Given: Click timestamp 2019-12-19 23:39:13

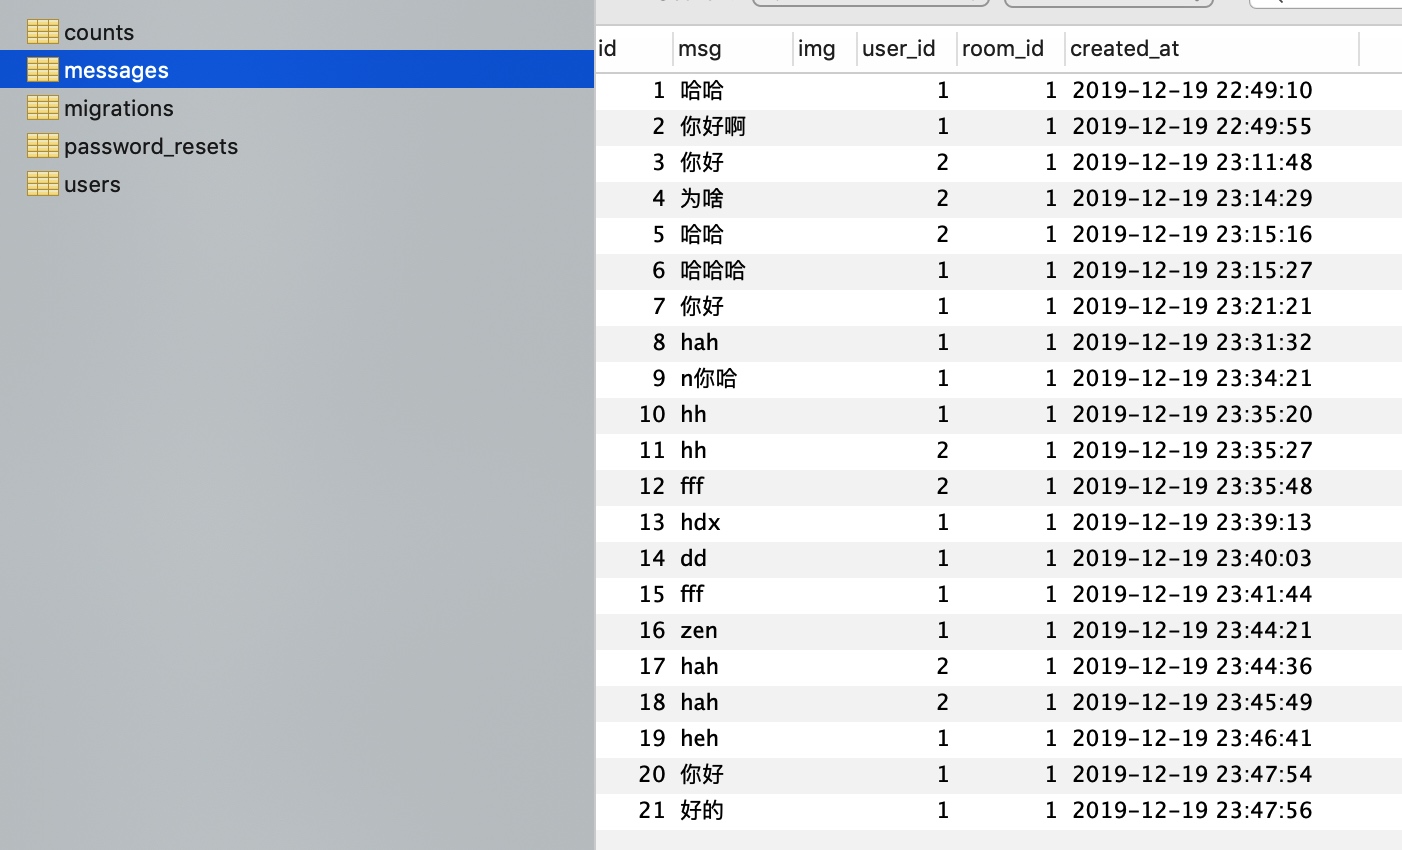Looking at the screenshot, I should [1192, 522].
